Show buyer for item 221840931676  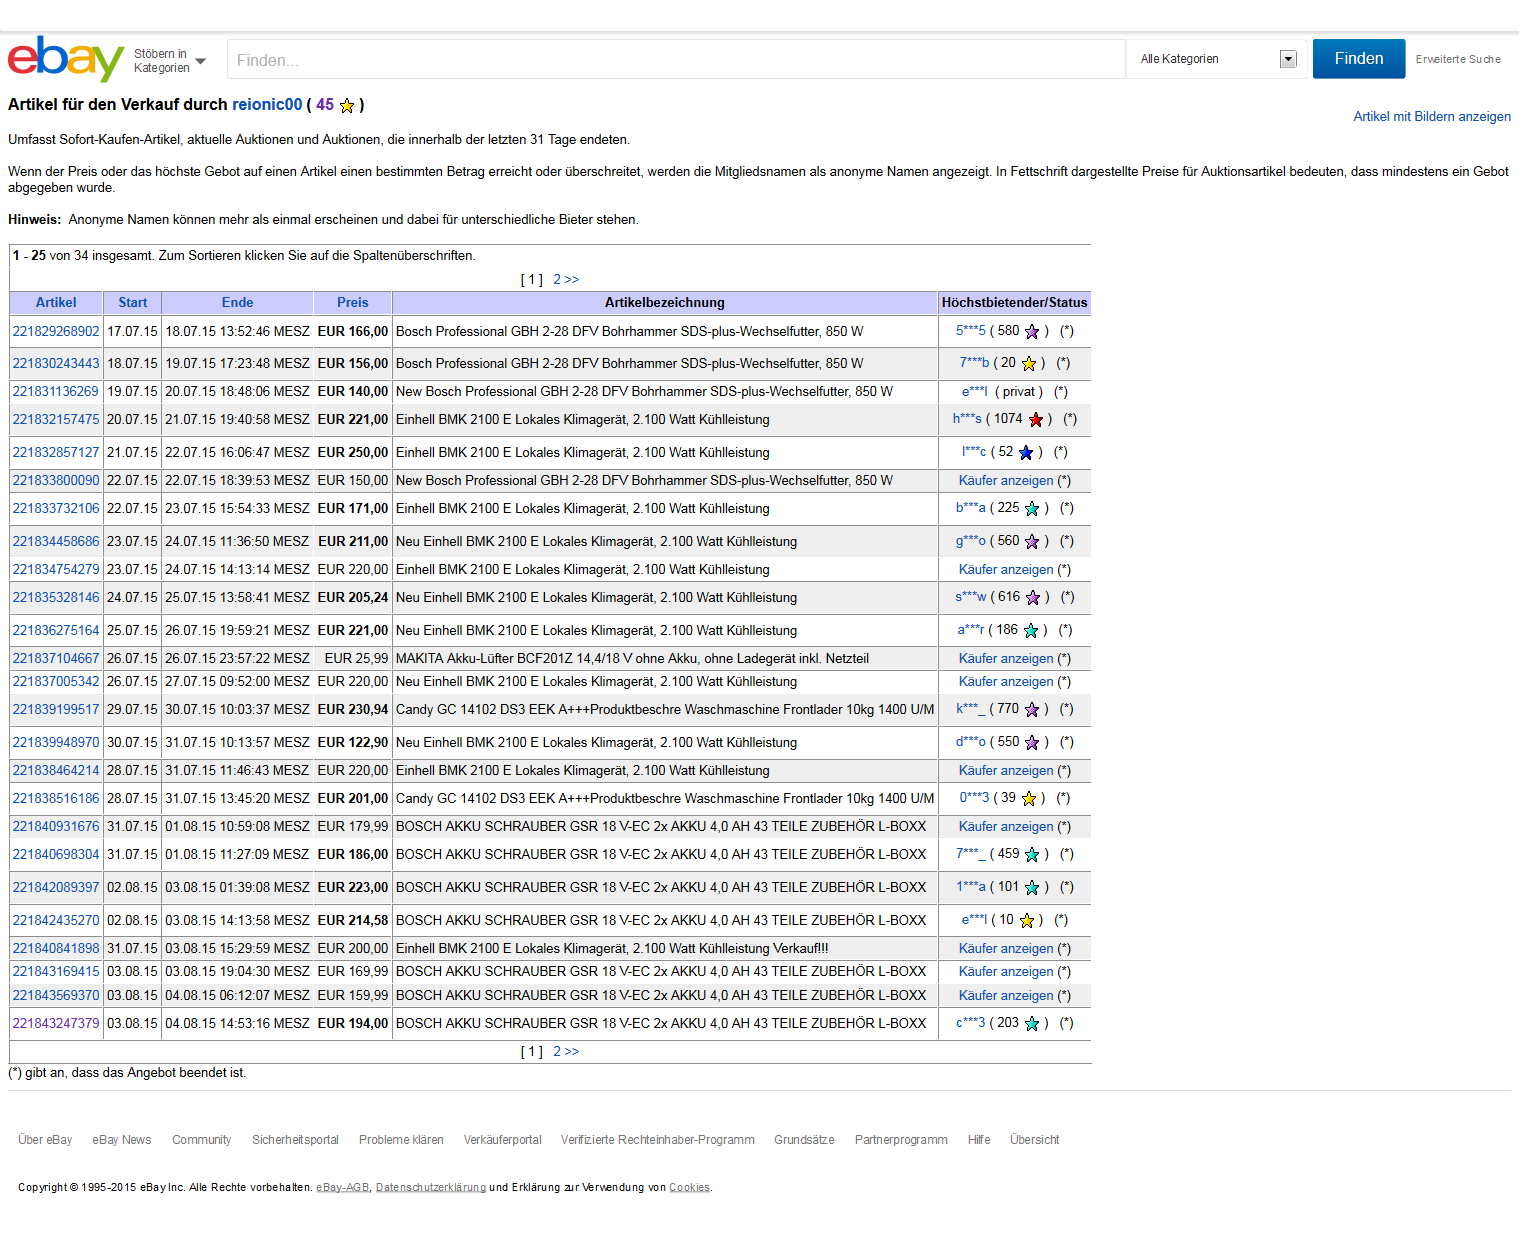point(1006,826)
